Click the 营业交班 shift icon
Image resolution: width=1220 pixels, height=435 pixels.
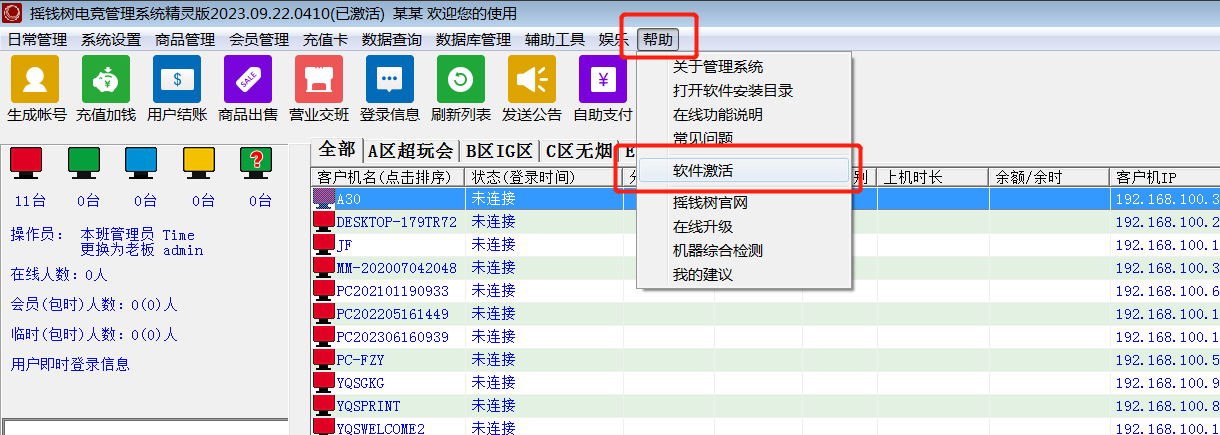click(x=319, y=80)
